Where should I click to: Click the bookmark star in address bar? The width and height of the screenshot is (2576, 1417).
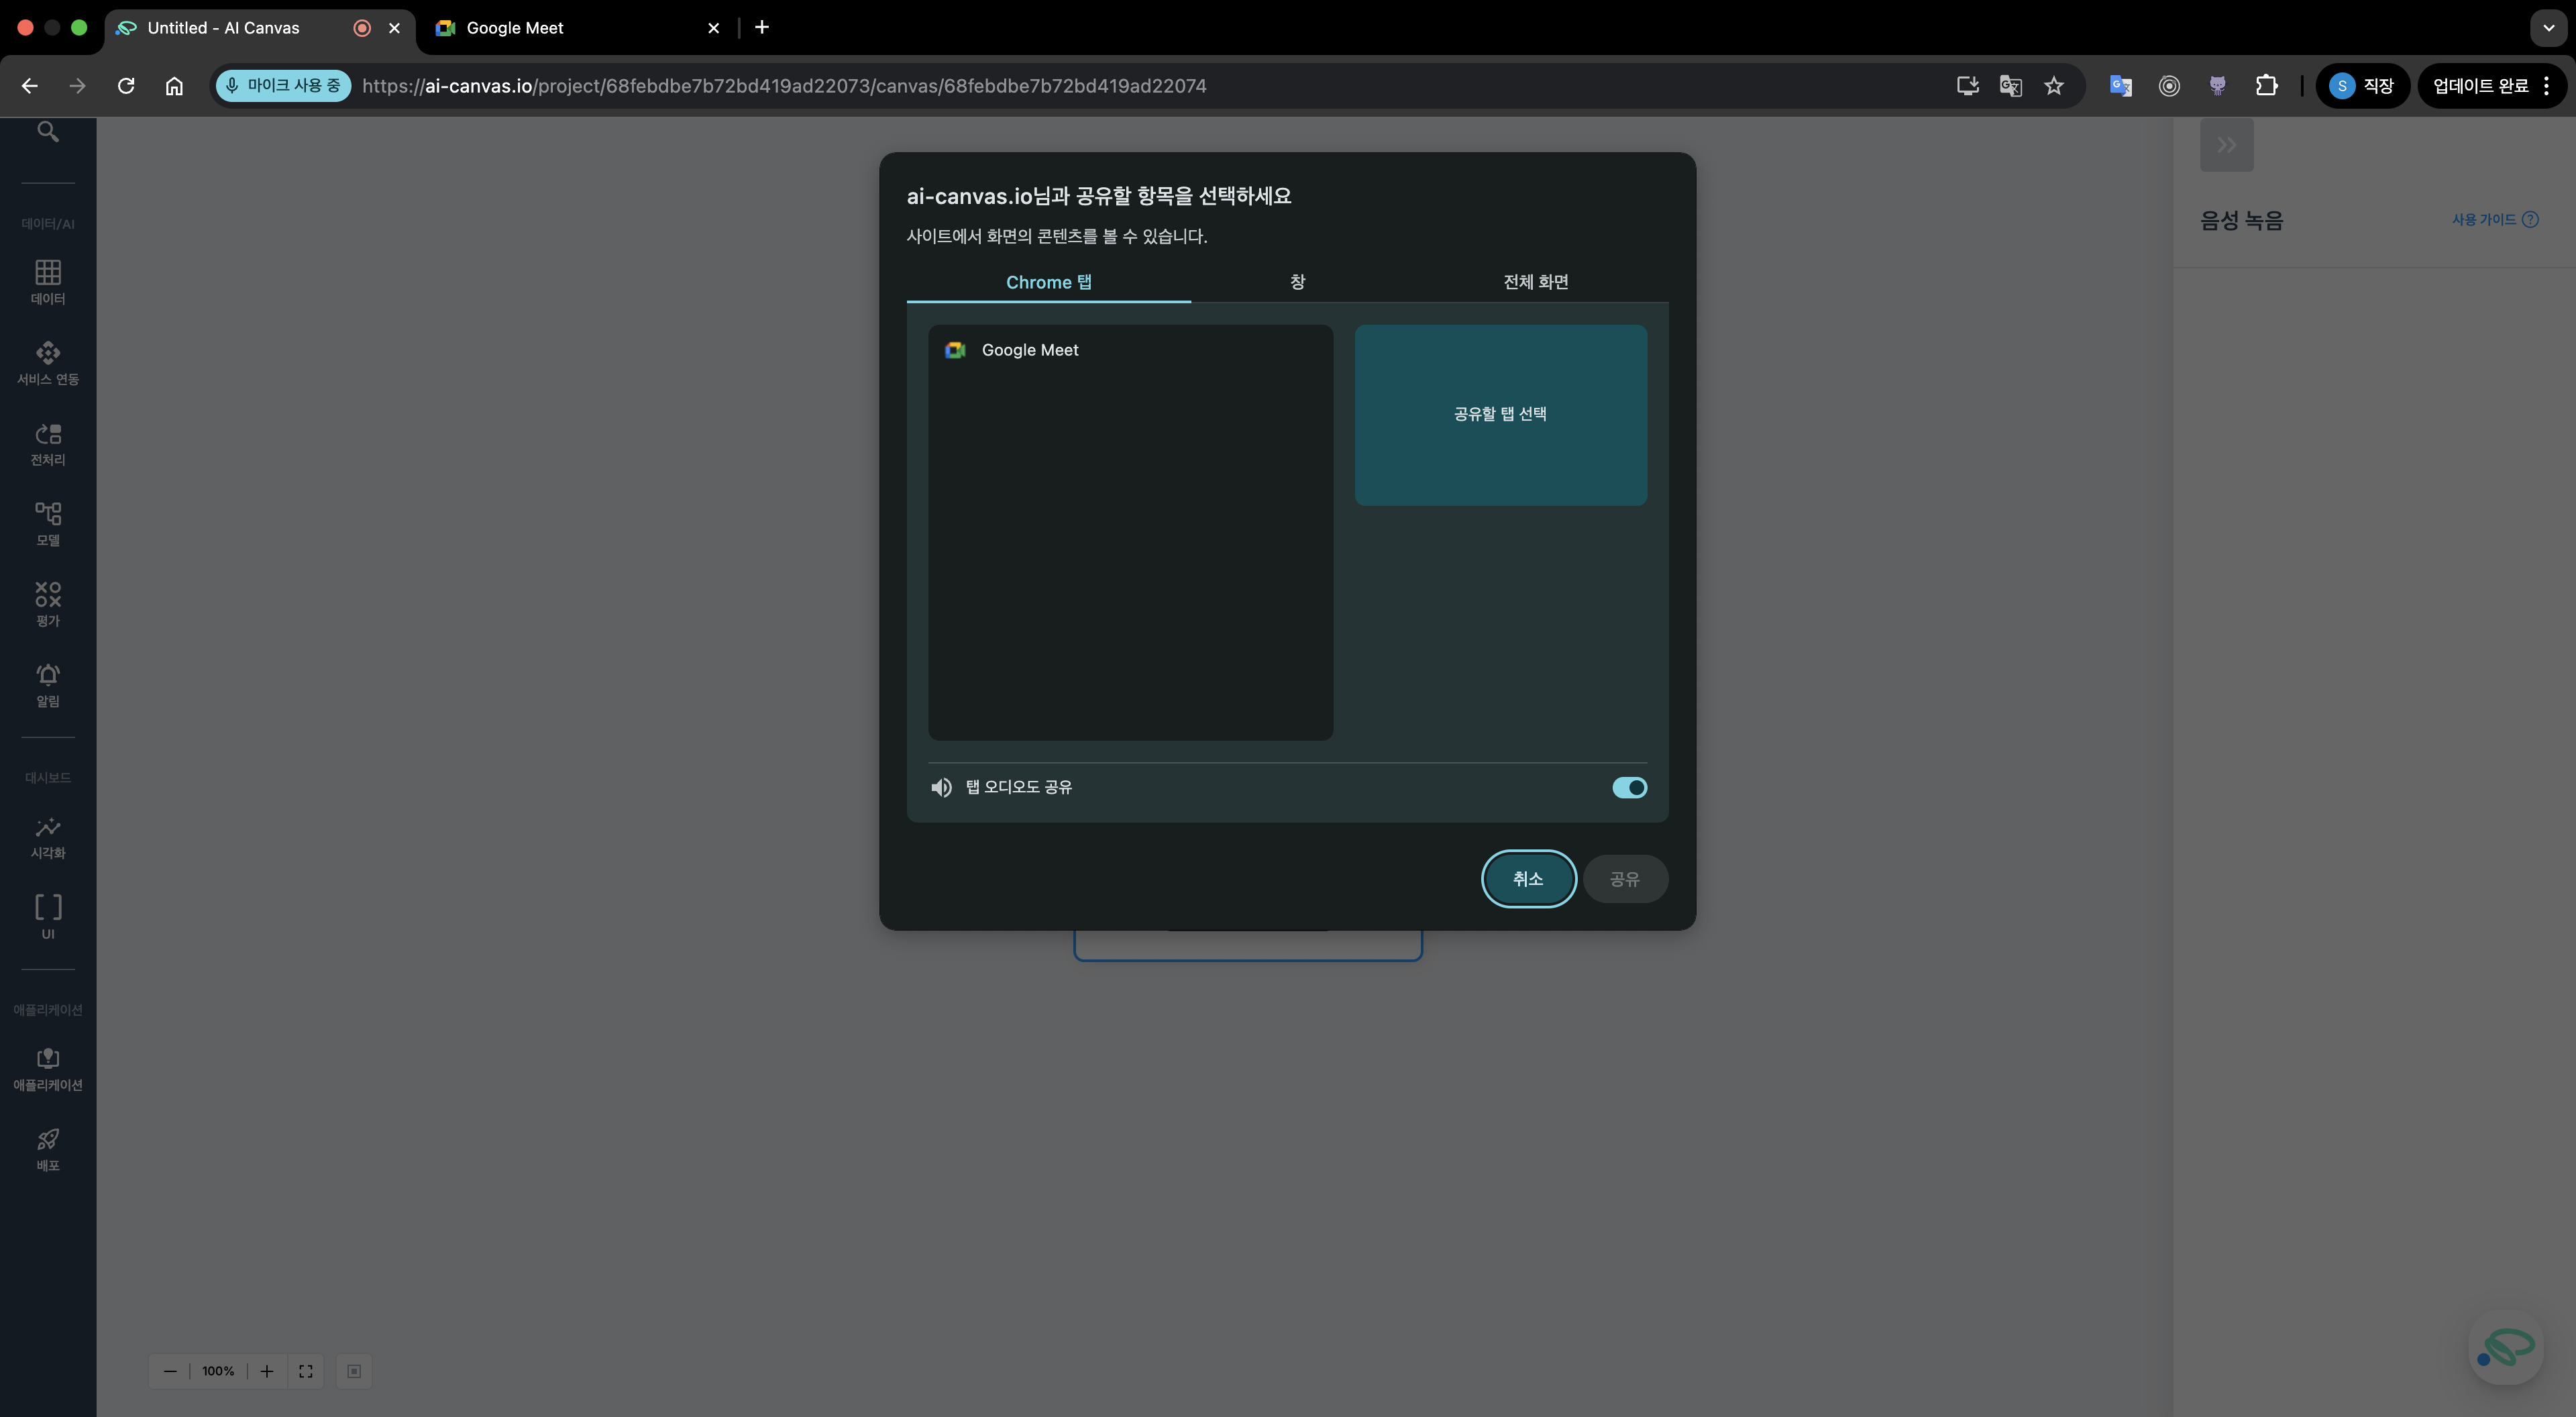2054,86
